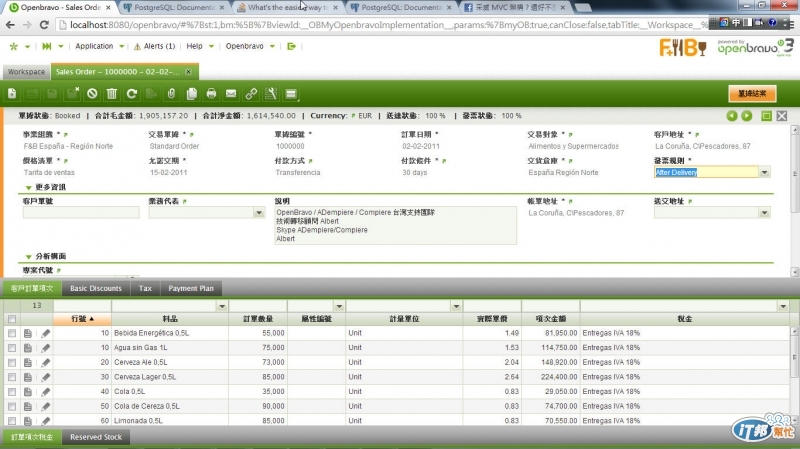Tick checkbox for Cola 0,5L row
This screenshot has width=800, height=449.
(12, 392)
